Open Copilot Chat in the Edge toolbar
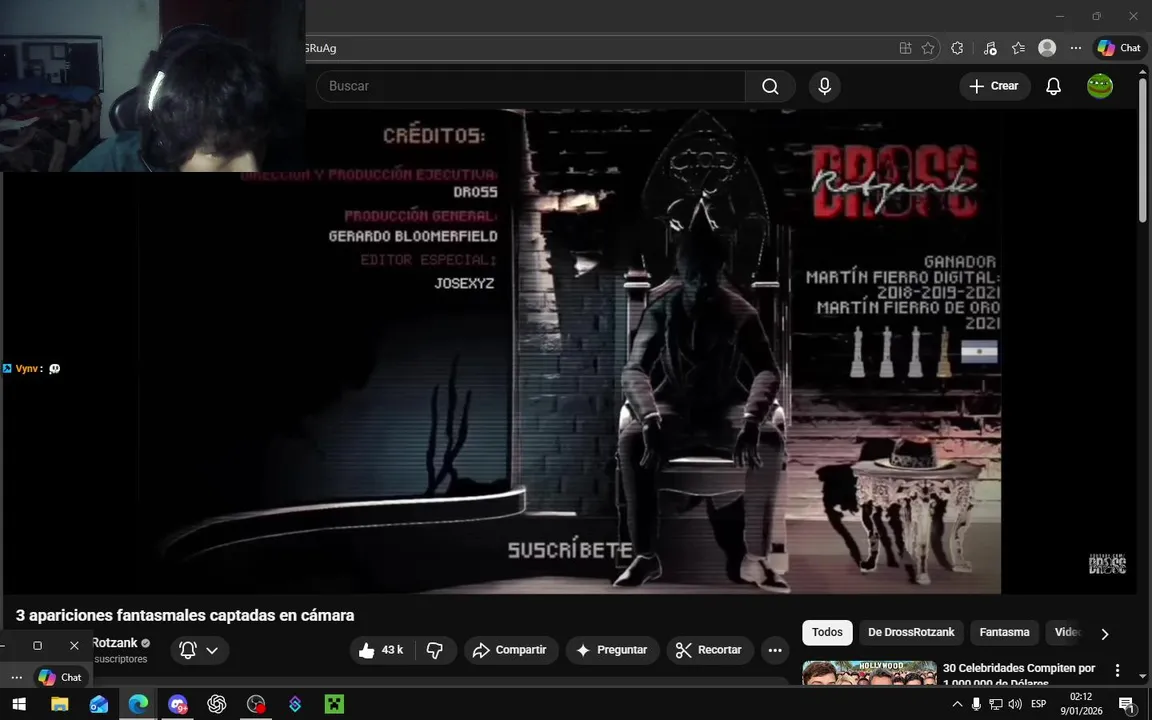Image resolution: width=1152 pixels, height=720 pixels. click(1119, 48)
